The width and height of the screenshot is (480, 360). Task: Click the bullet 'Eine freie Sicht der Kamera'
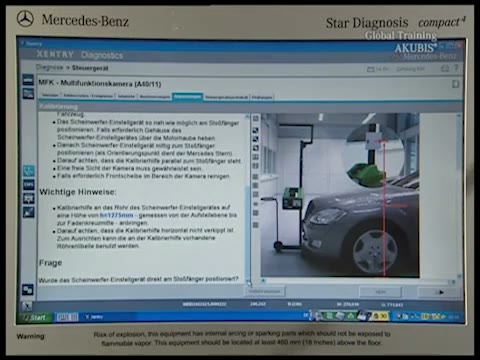[x=129, y=168]
